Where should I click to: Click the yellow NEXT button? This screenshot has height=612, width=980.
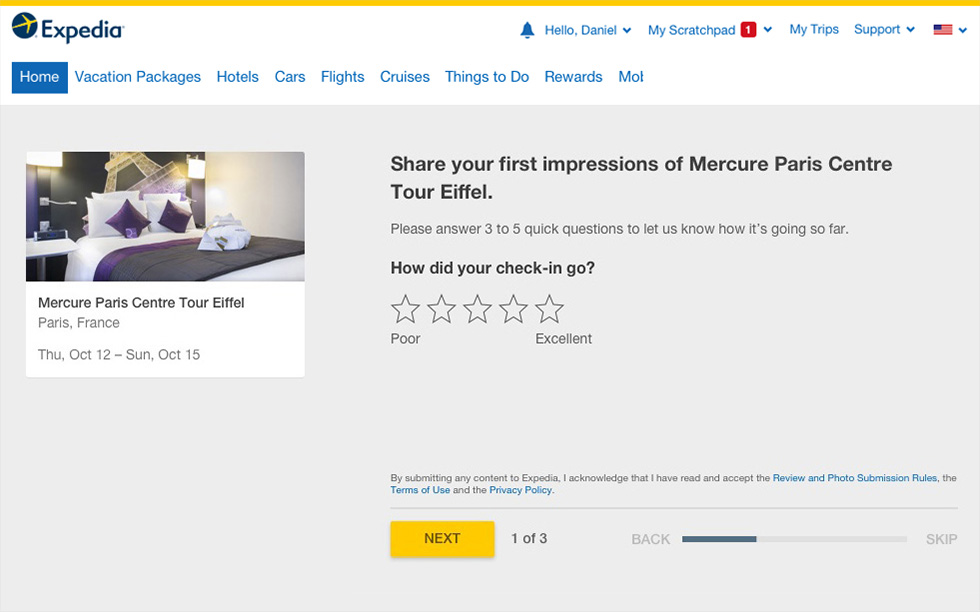(442, 539)
